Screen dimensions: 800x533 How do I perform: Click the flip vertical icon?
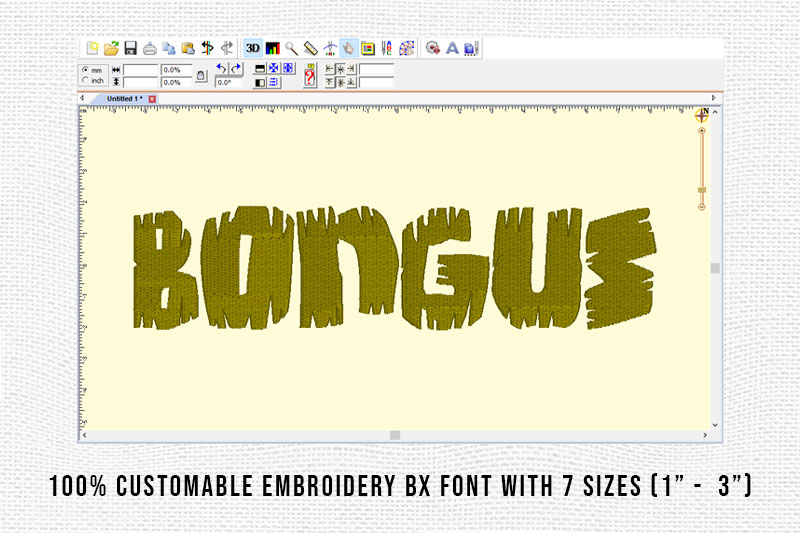[x=260, y=68]
